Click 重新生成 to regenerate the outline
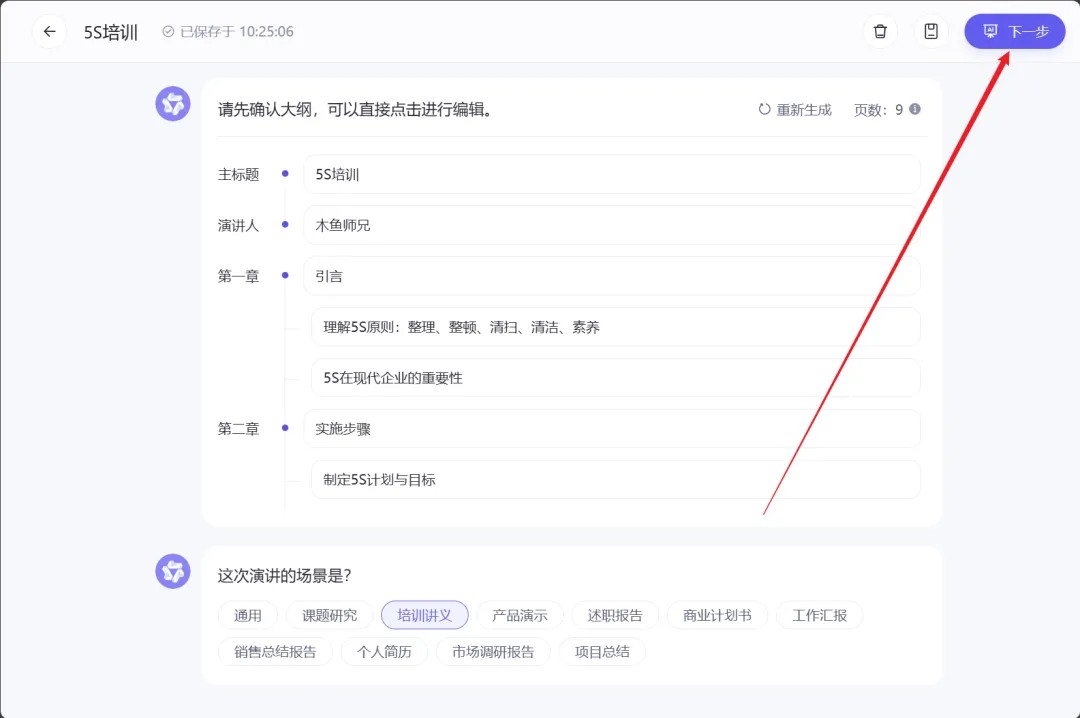1080x718 pixels. [x=803, y=110]
